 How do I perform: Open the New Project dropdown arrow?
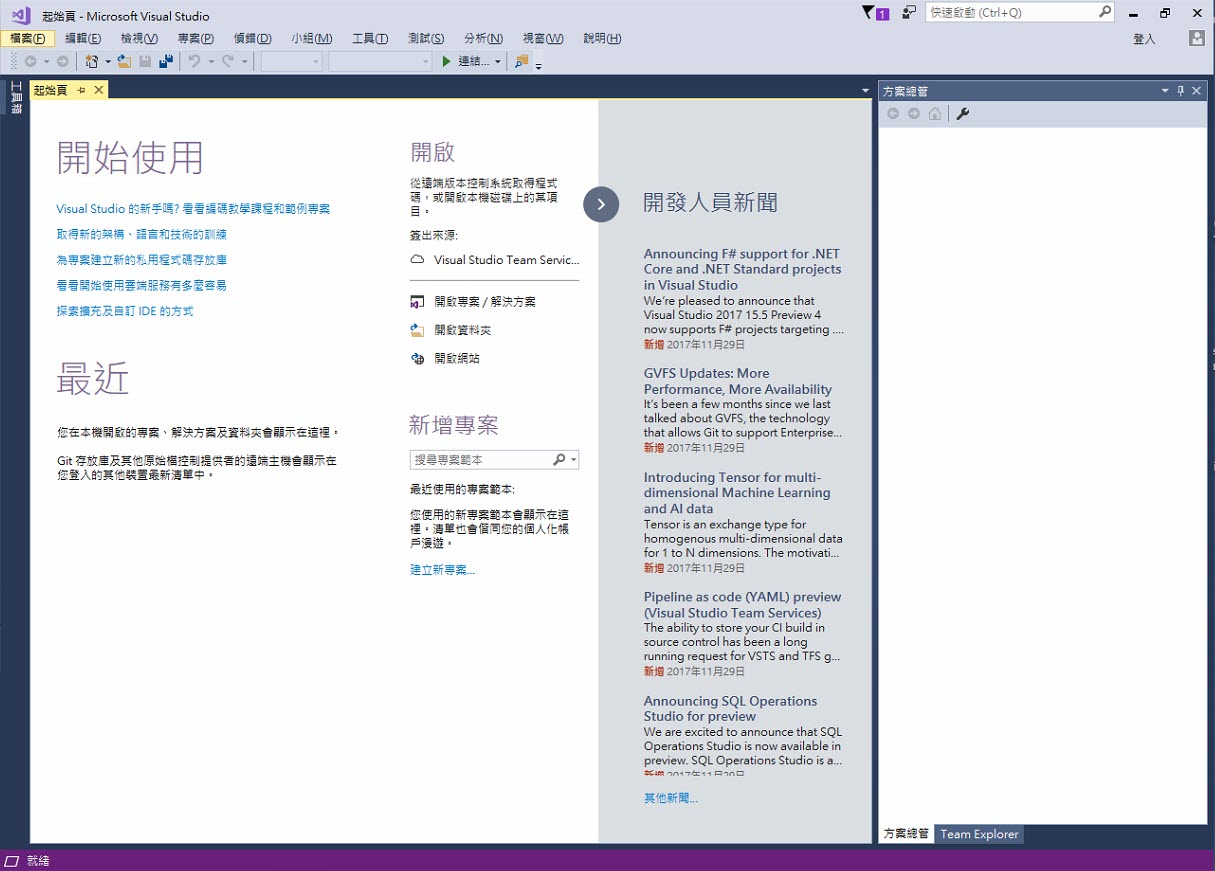(108, 62)
